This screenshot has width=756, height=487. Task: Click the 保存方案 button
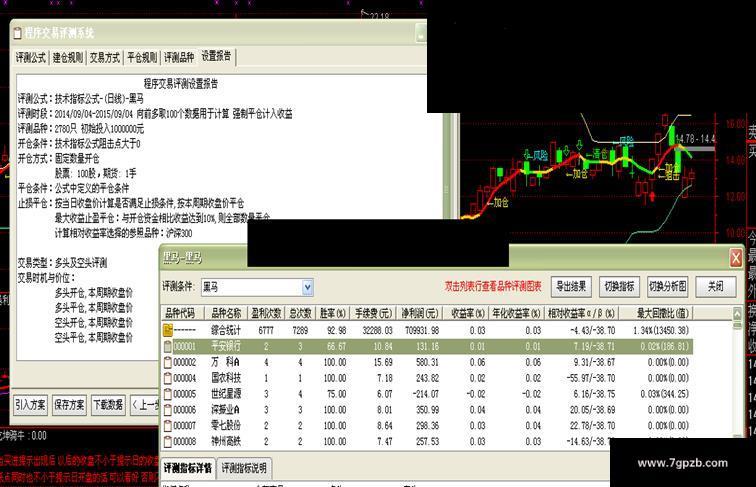pos(69,405)
